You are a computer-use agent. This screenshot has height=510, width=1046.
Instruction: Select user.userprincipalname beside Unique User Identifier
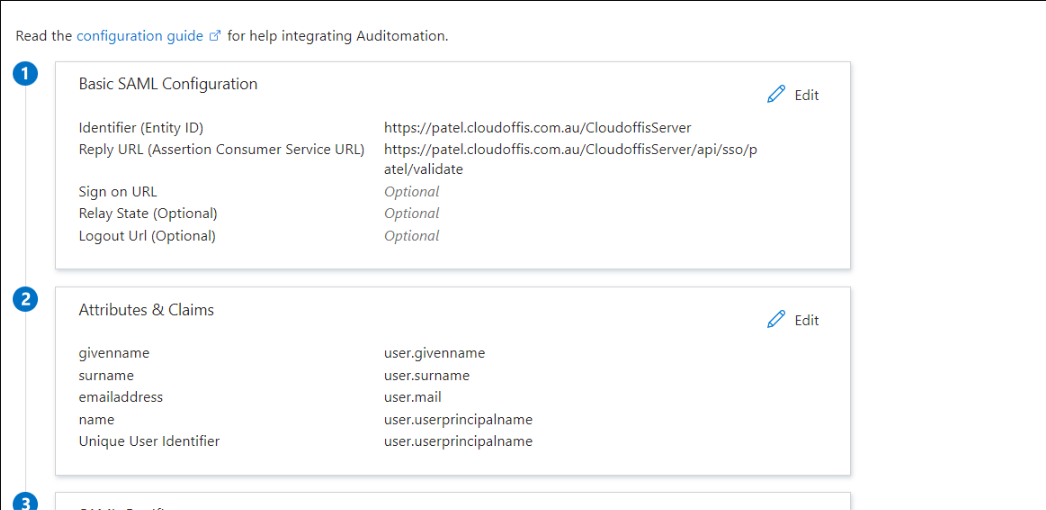[x=458, y=441]
